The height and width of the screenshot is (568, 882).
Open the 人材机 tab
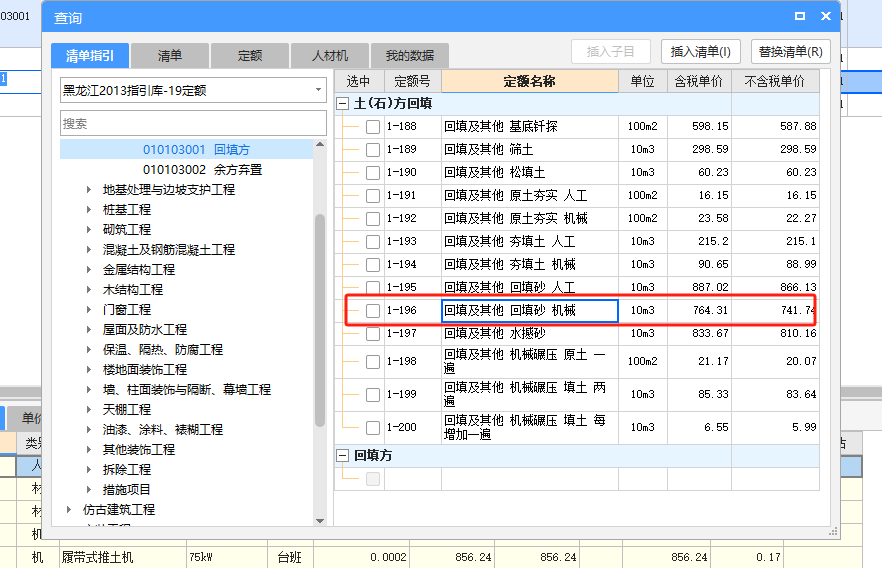tap(330, 56)
